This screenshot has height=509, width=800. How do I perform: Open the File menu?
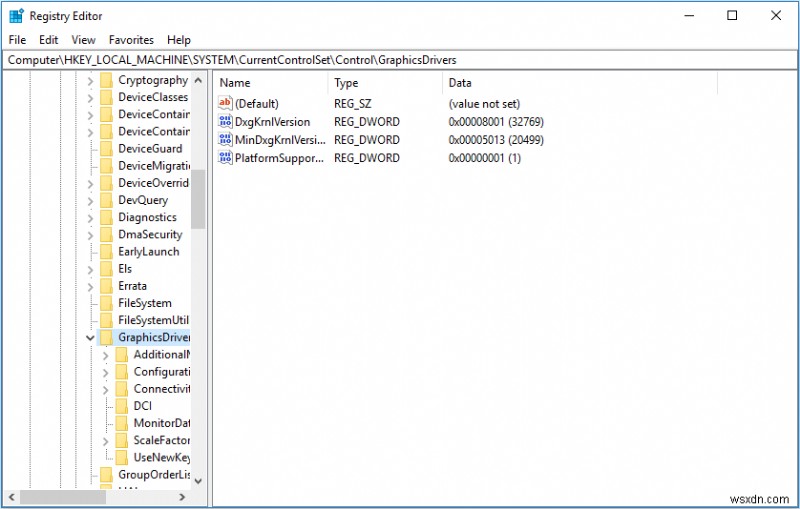(17, 40)
